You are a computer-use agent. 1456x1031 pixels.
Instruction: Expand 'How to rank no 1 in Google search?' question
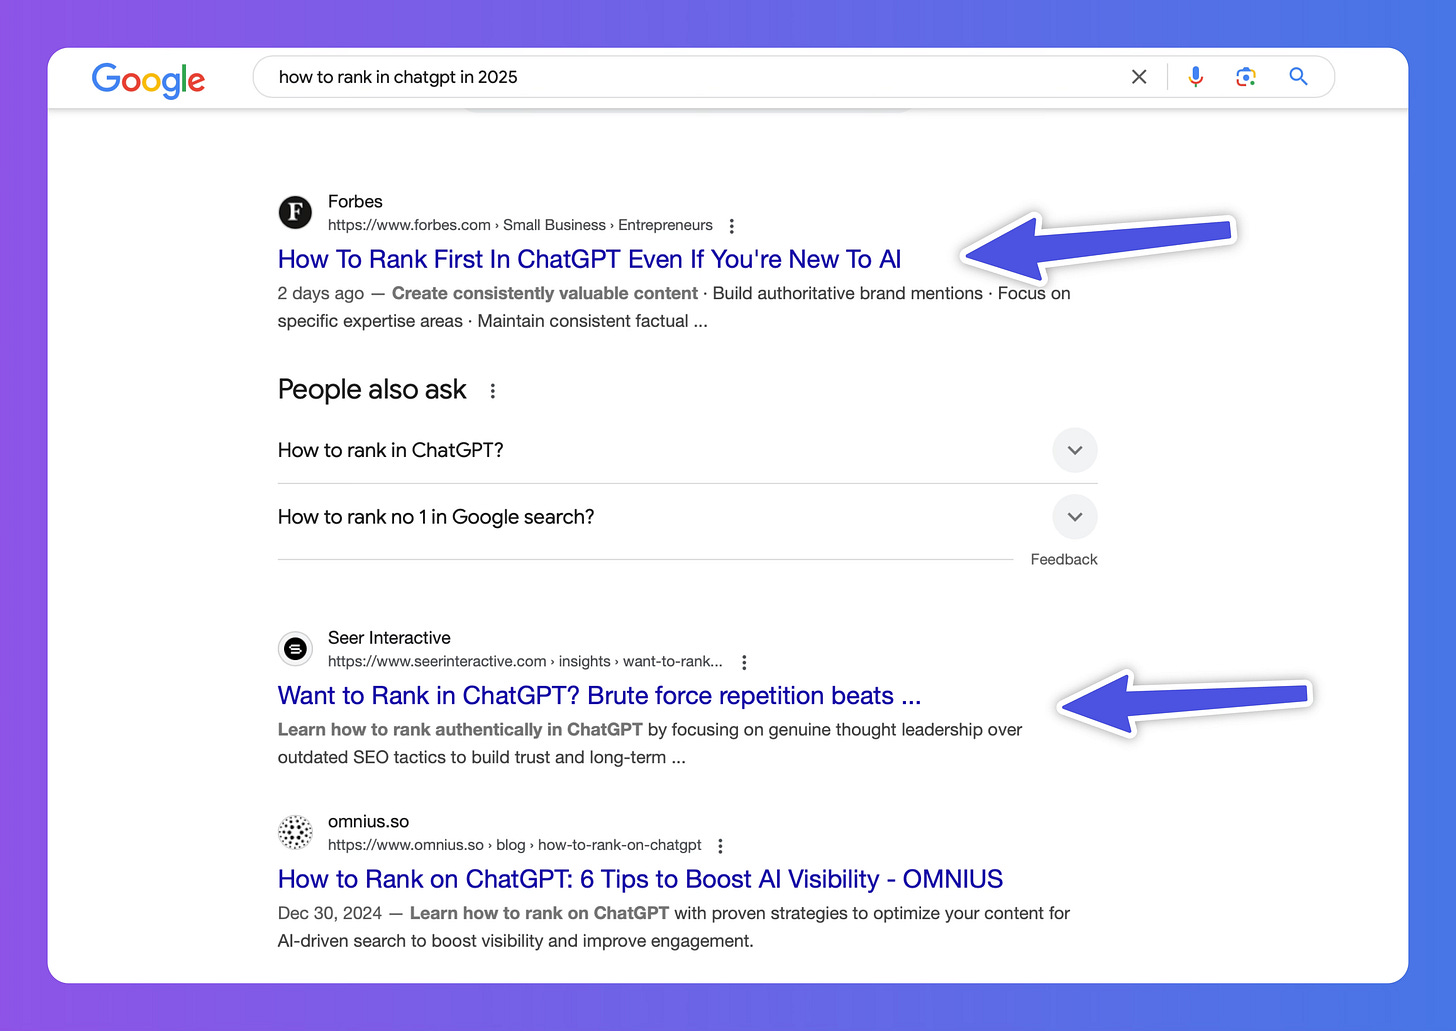tap(1075, 517)
